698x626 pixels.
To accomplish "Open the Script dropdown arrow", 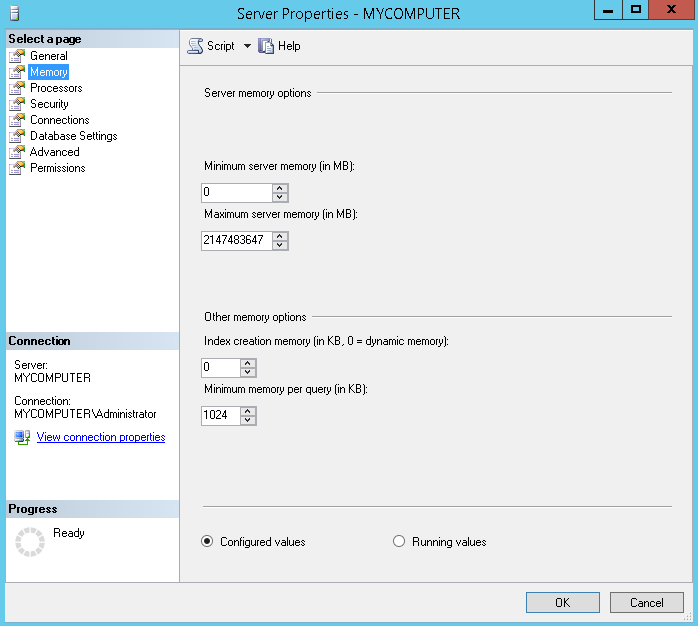I will pos(247,46).
